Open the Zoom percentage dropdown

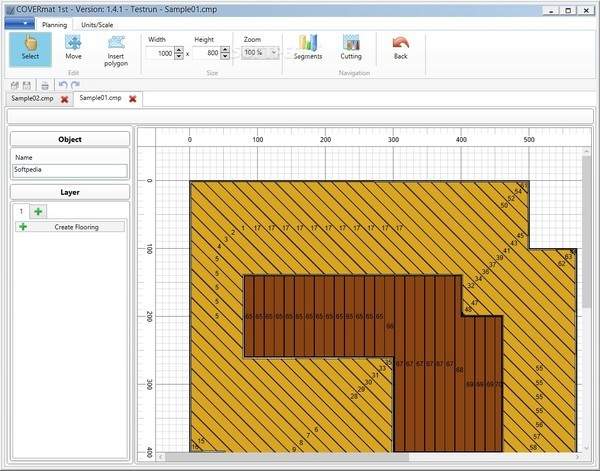259,52
